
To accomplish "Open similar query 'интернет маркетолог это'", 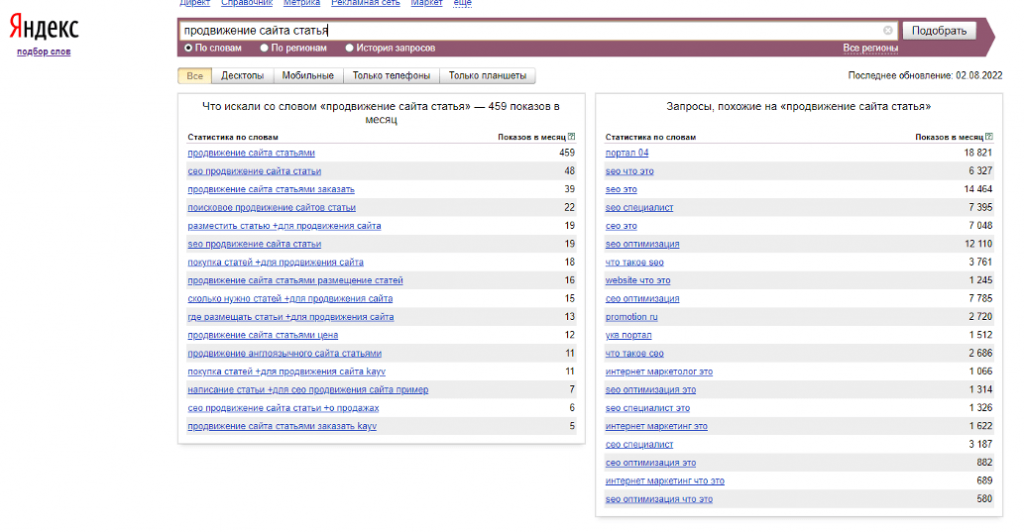I will pos(659,371).
